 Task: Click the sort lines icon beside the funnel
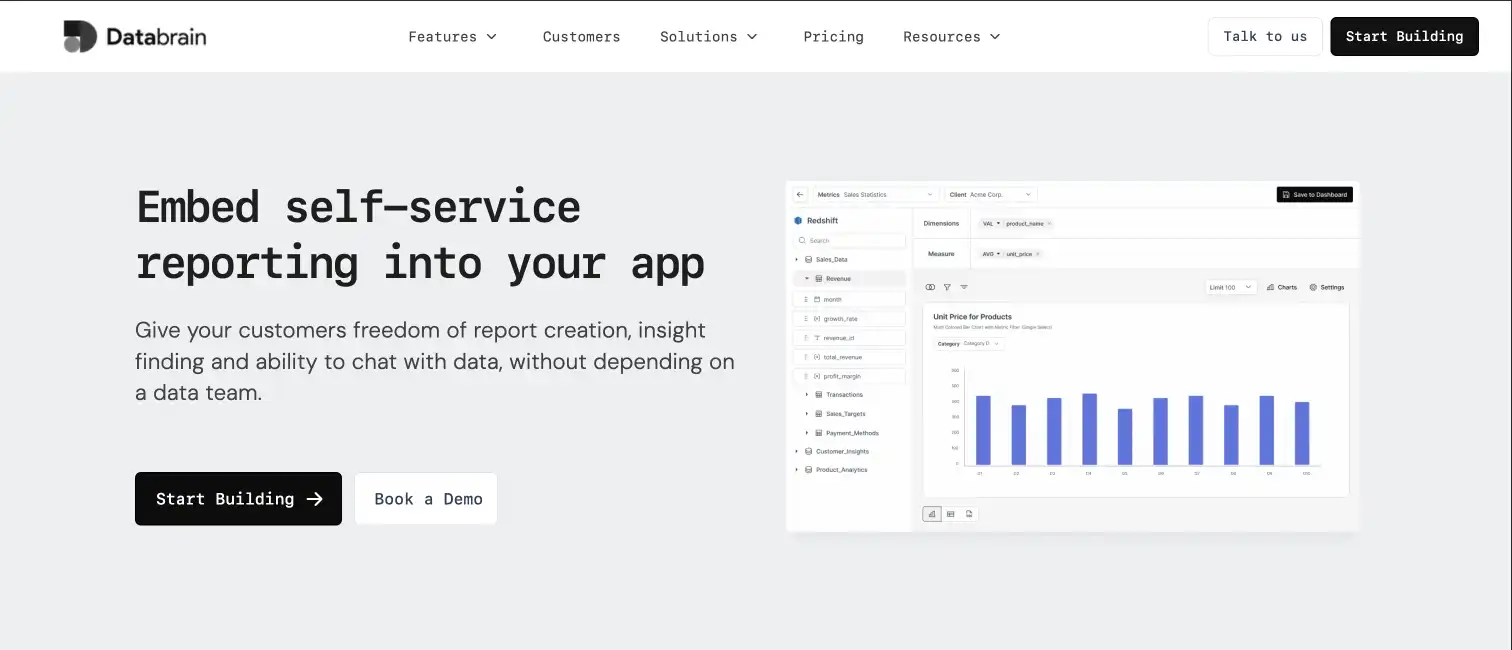964,287
